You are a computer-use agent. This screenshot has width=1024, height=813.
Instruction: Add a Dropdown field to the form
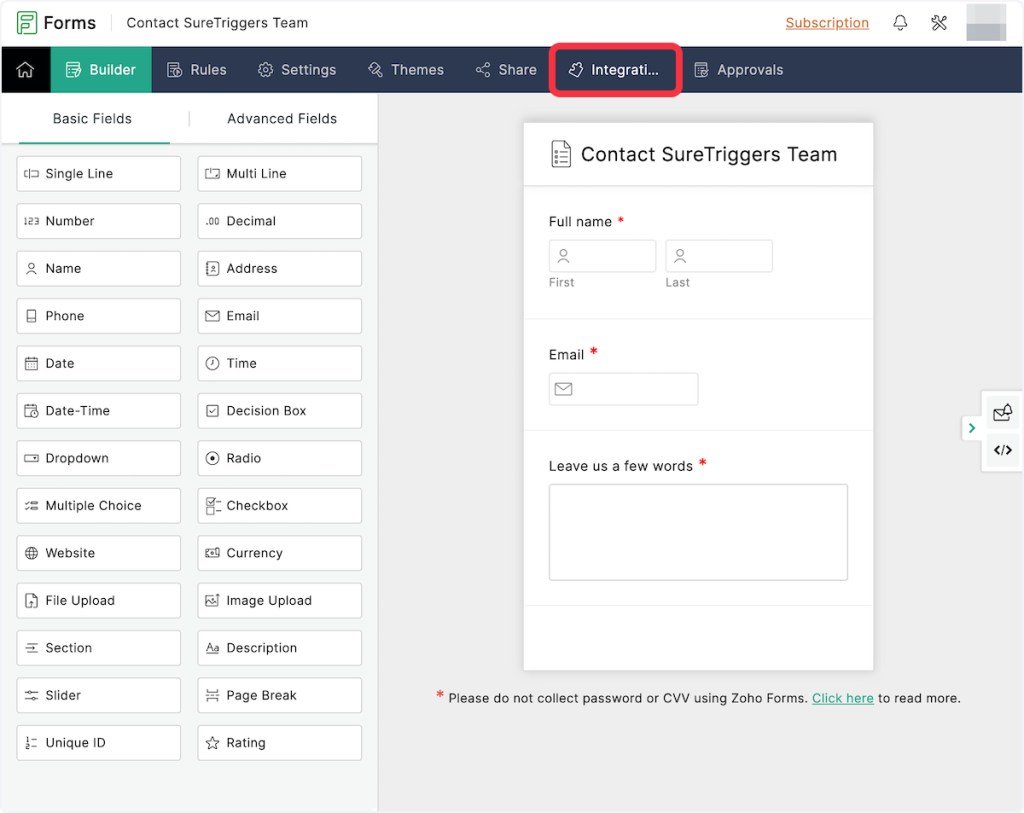[x=98, y=458]
